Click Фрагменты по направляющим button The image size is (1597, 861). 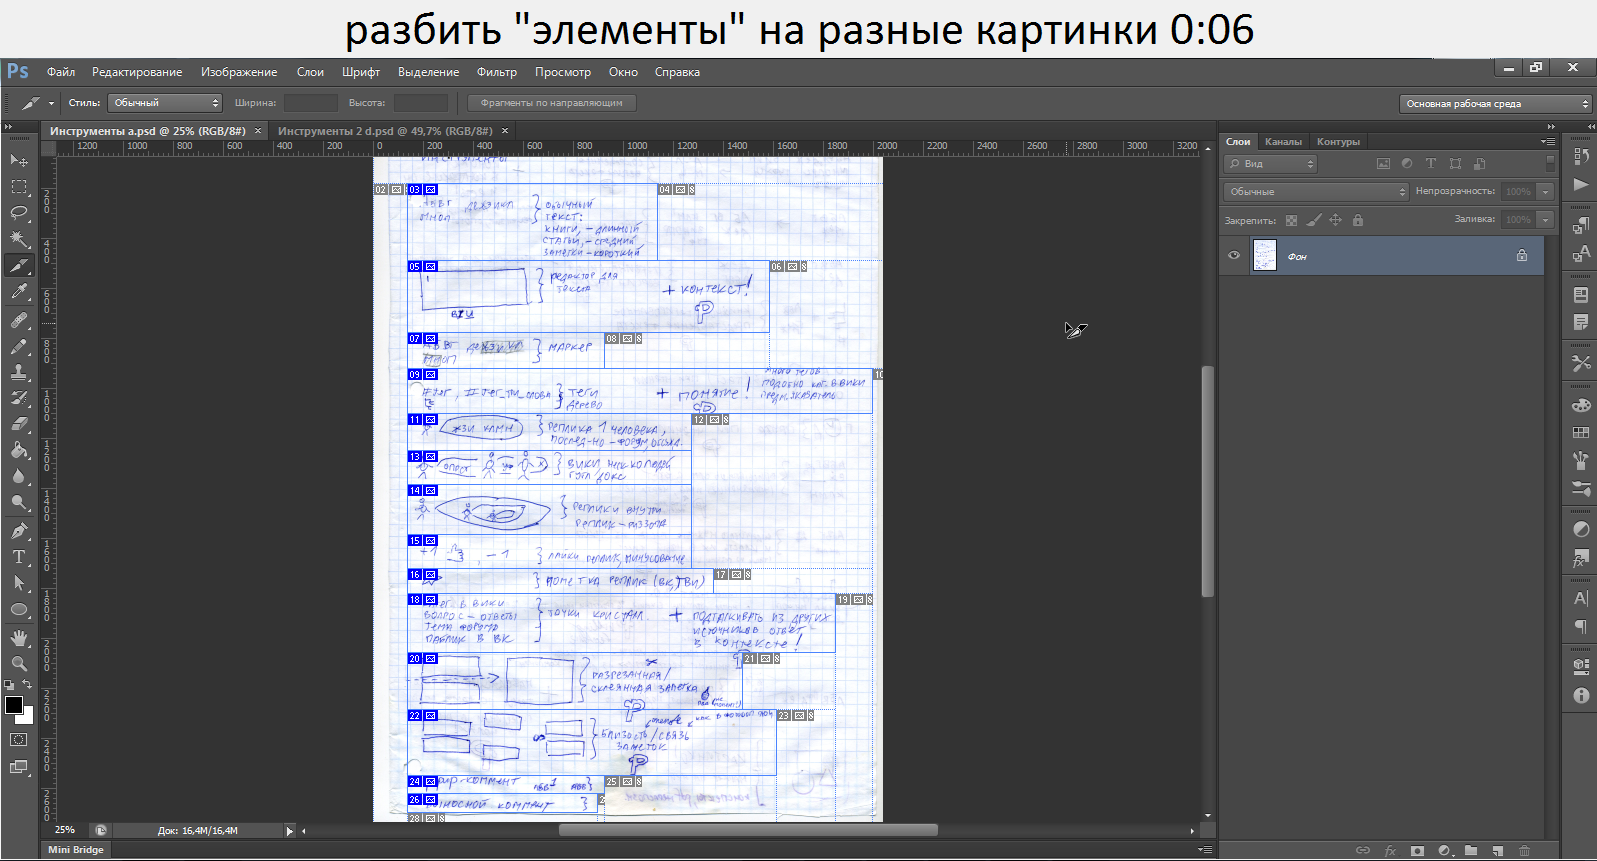pos(551,103)
